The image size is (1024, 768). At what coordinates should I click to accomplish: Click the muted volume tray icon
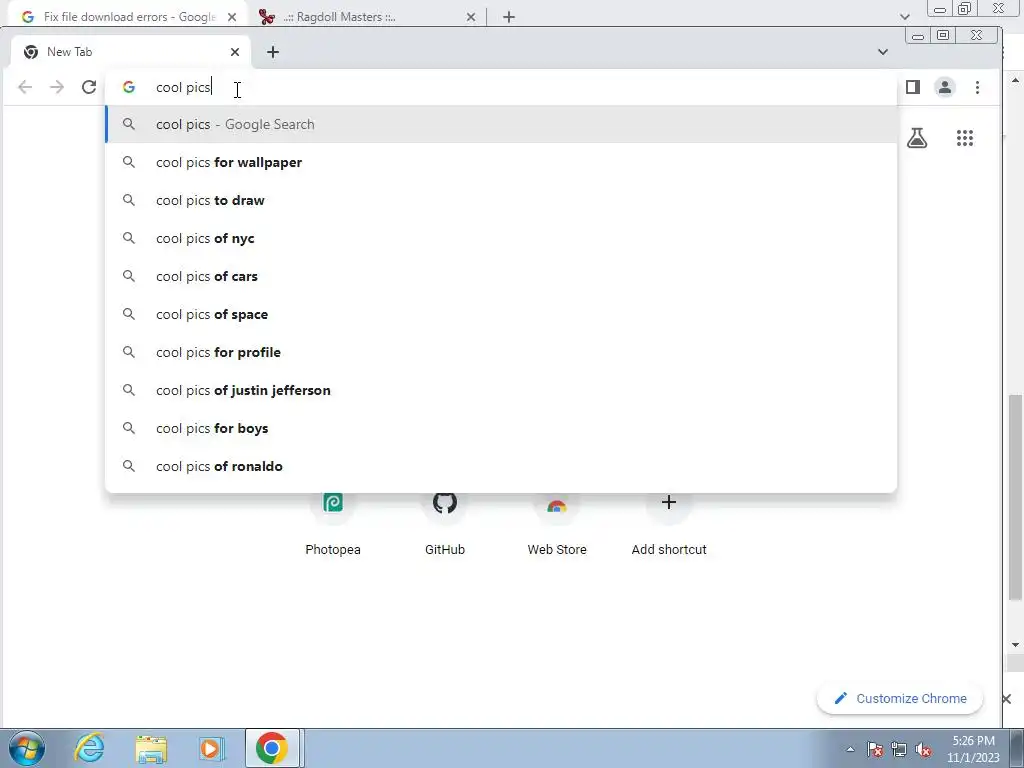pos(923,749)
